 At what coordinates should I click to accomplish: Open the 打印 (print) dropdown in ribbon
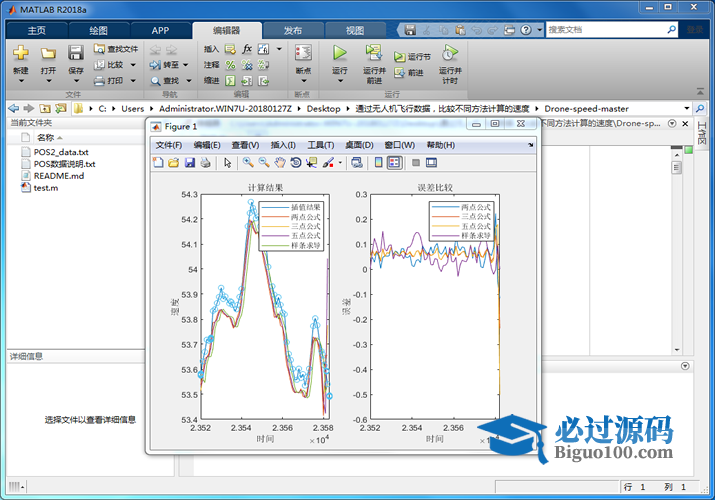tap(134, 81)
